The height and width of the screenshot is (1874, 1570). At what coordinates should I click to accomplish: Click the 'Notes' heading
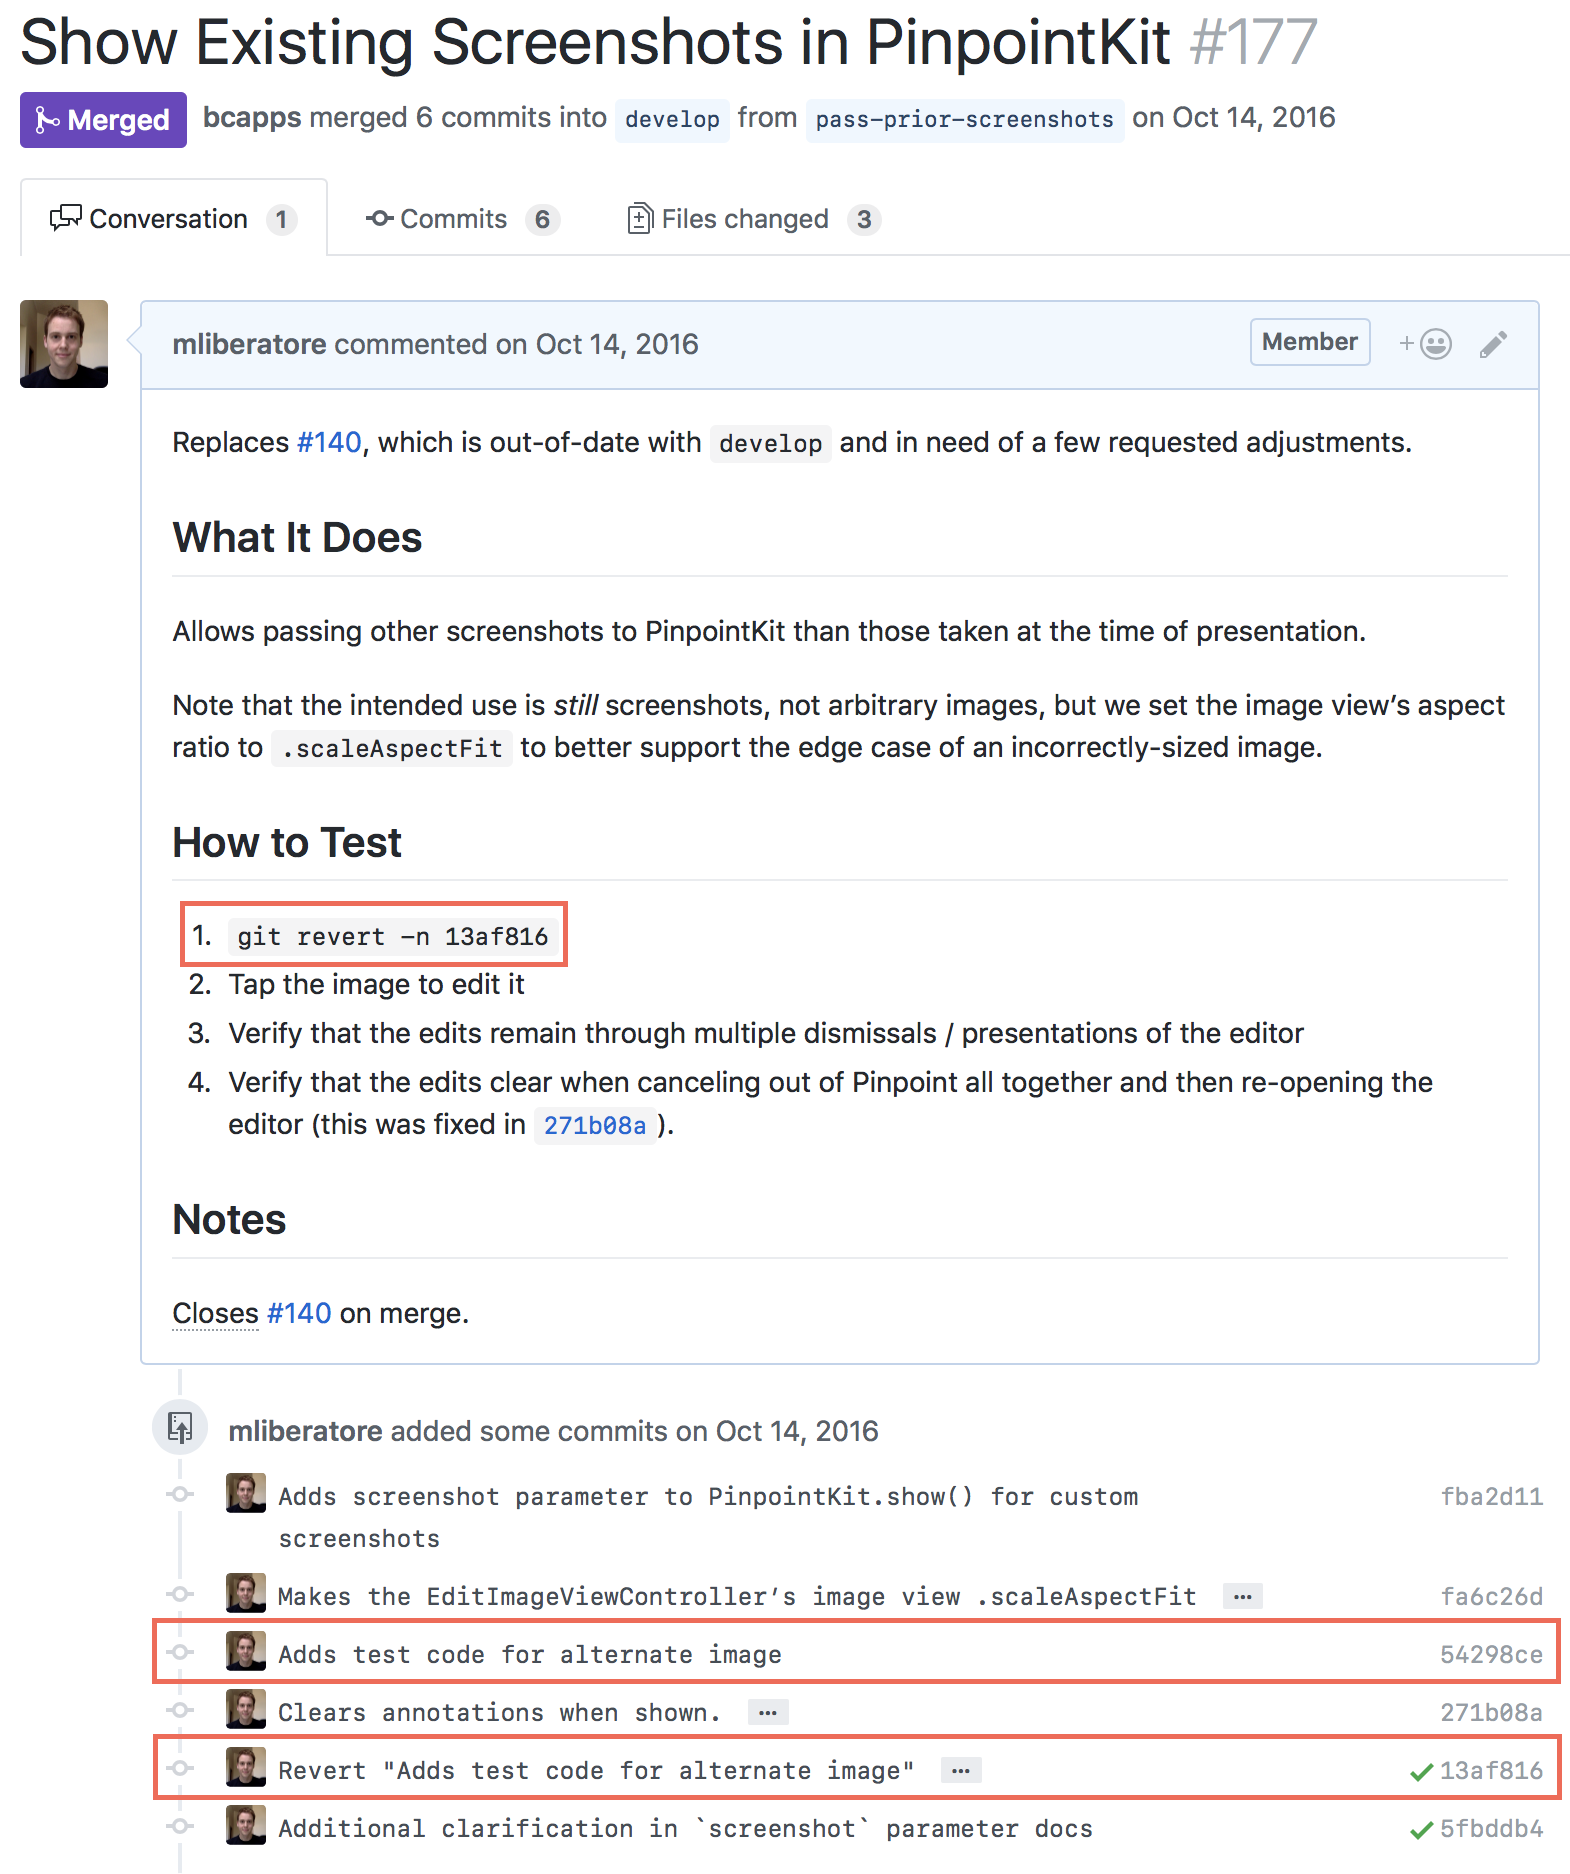click(x=229, y=1219)
